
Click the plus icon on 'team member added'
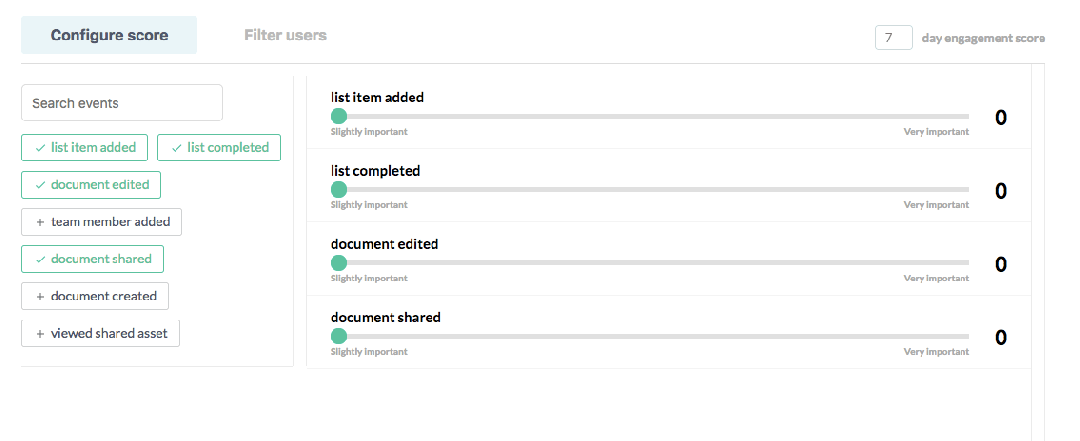40,222
